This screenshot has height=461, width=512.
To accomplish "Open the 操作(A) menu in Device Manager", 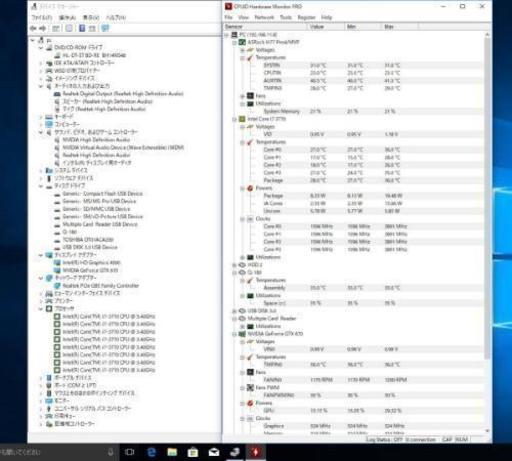I will pyautogui.click(x=67, y=17).
